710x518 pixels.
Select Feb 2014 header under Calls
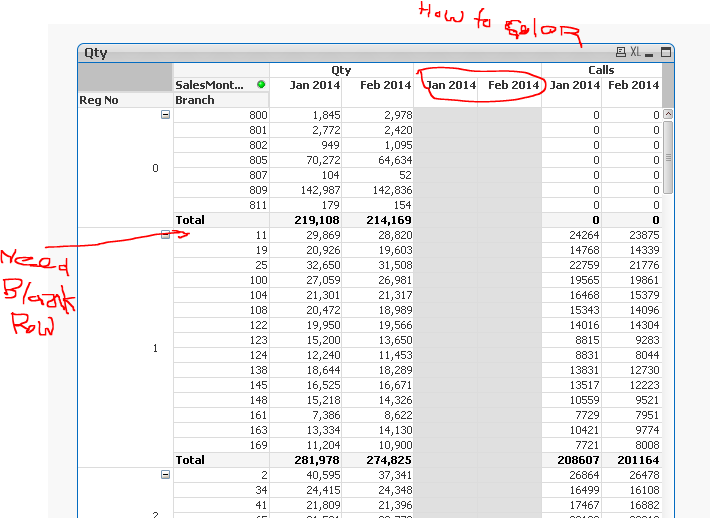(x=632, y=85)
